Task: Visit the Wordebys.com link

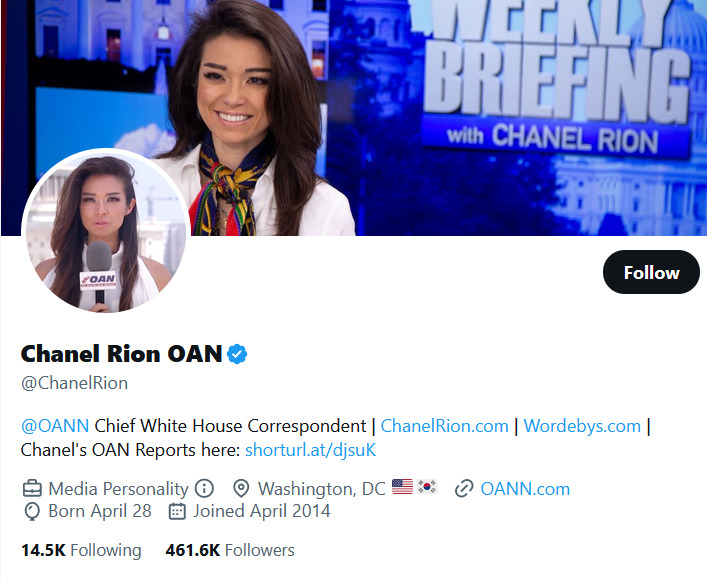Action: [582, 426]
